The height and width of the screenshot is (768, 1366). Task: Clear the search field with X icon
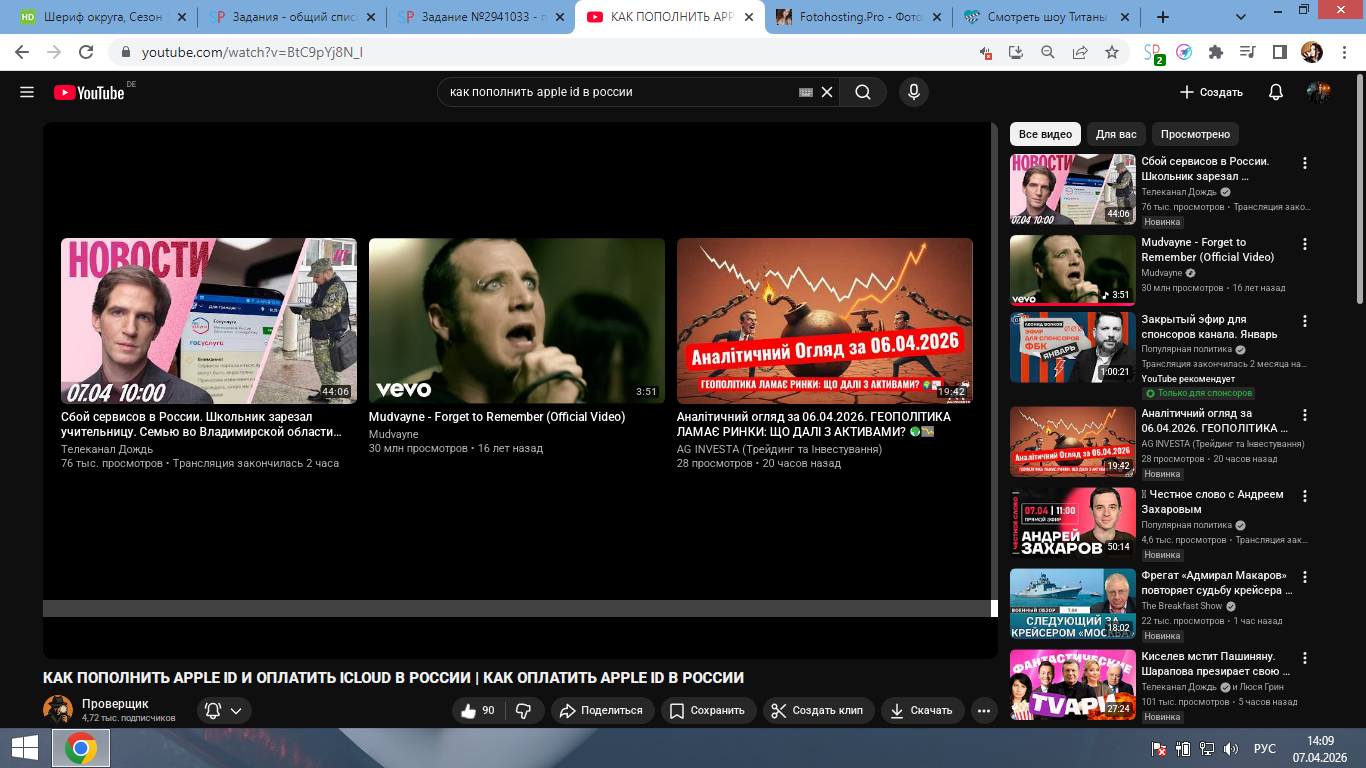click(x=827, y=92)
